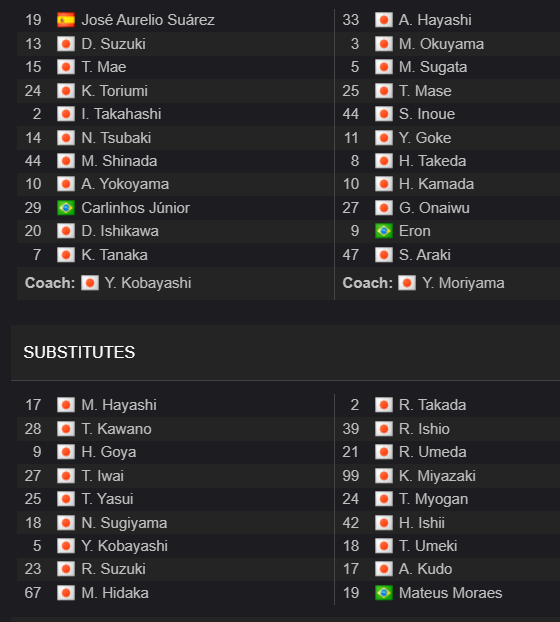Click the SUBSTITUTES section header

click(x=79, y=352)
